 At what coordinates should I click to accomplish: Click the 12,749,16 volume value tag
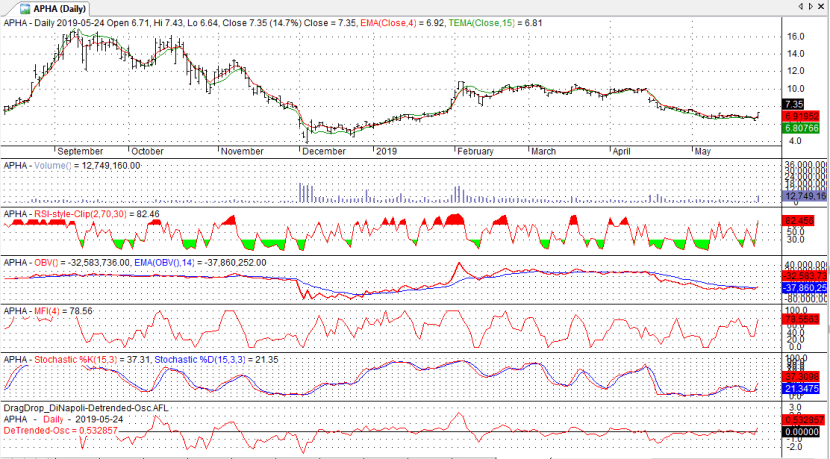pyautogui.click(x=804, y=196)
